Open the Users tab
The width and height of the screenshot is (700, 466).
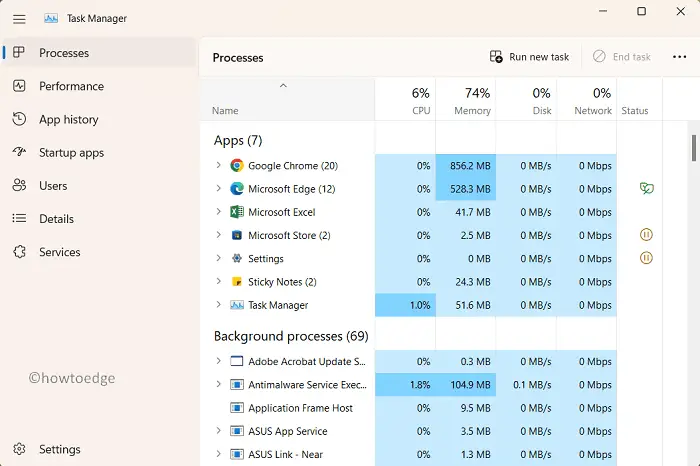point(99,185)
